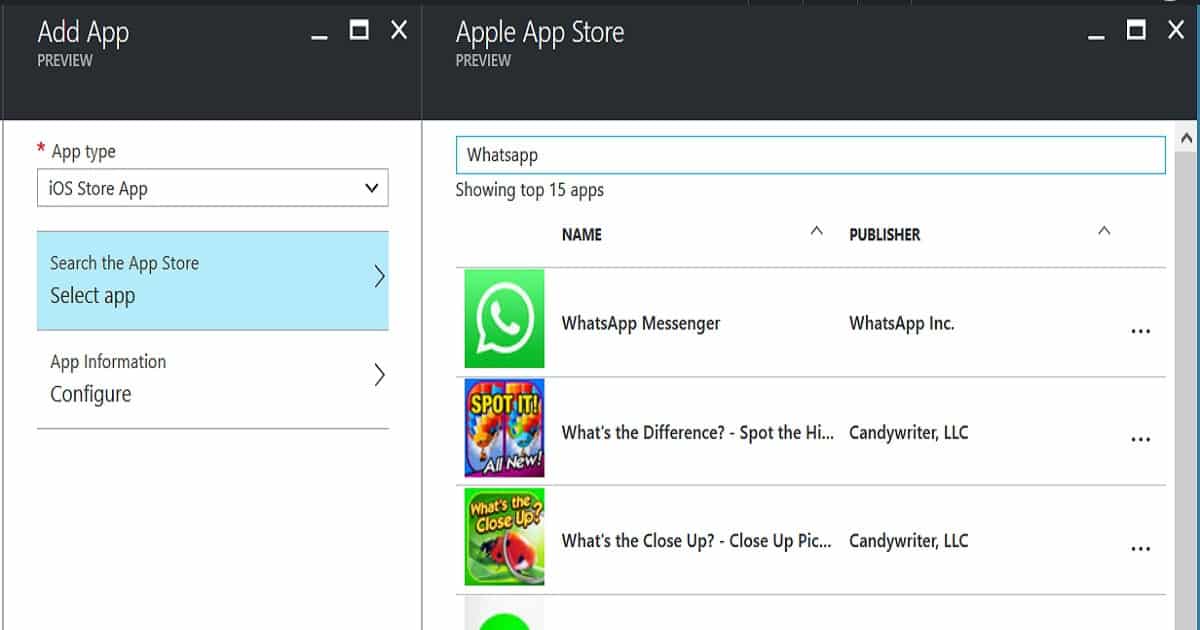The image size is (1200, 630).
Task: Open App Information Configure item
Action: point(213,379)
